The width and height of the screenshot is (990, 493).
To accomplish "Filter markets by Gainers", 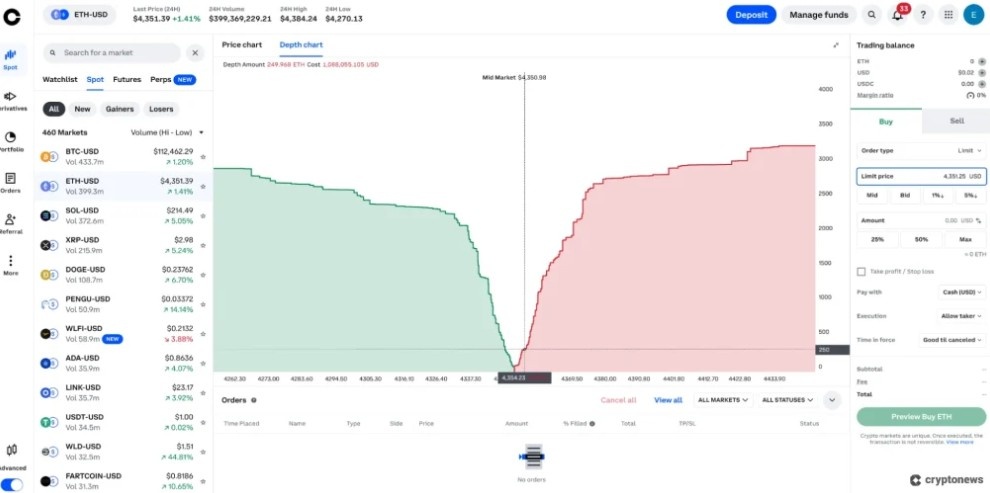I will (120, 109).
